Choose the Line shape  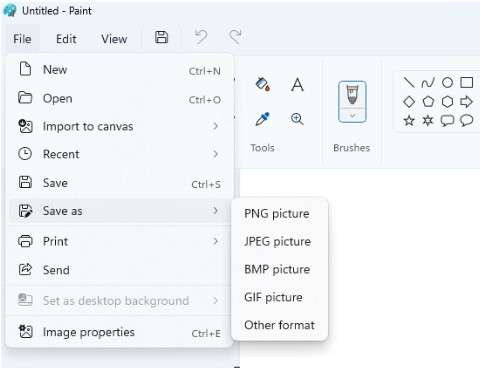[x=409, y=82]
